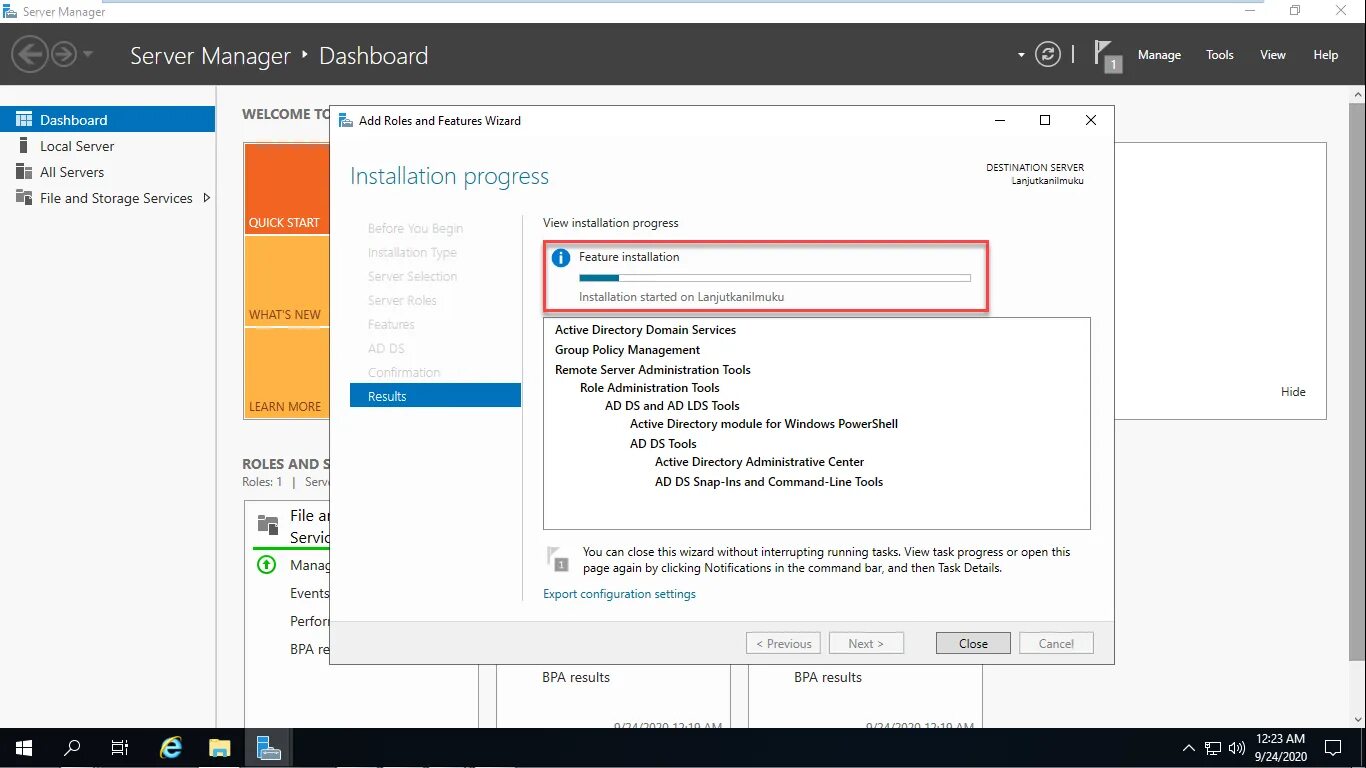
Task: Click the network icon in system tray
Action: coord(1212,748)
